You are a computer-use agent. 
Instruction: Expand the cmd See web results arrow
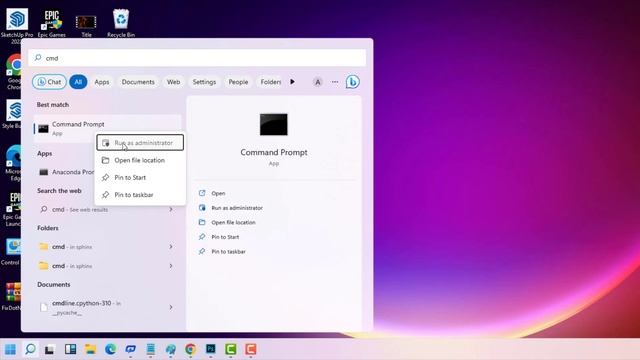point(171,209)
